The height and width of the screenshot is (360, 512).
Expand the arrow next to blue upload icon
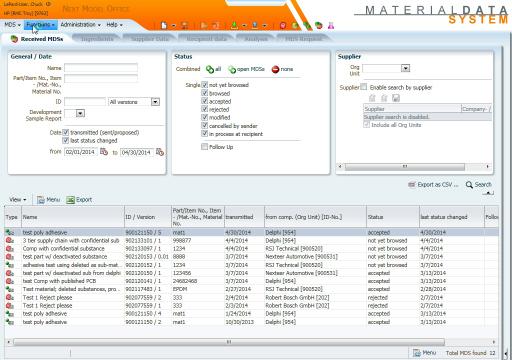pyautogui.click(x=264, y=26)
